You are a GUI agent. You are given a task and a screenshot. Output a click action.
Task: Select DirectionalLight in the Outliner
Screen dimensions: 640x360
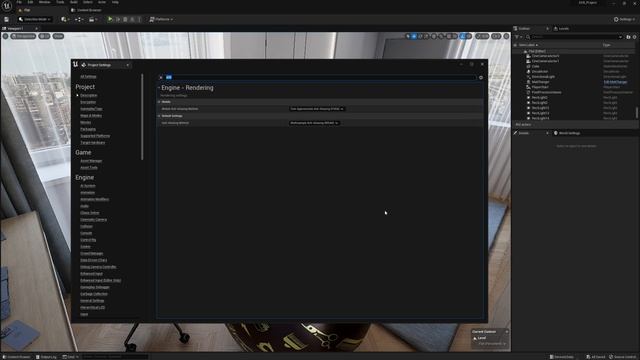(x=543, y=77)
